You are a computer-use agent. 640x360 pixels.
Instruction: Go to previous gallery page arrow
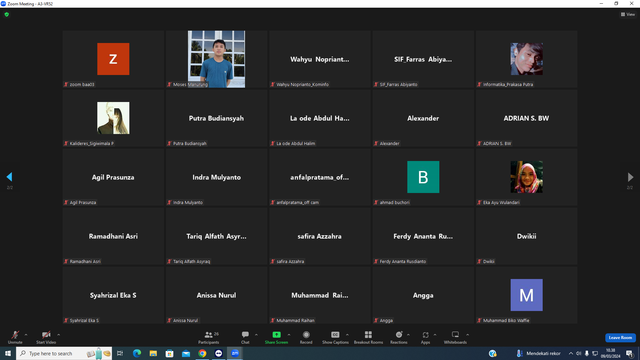coord(9,177)
